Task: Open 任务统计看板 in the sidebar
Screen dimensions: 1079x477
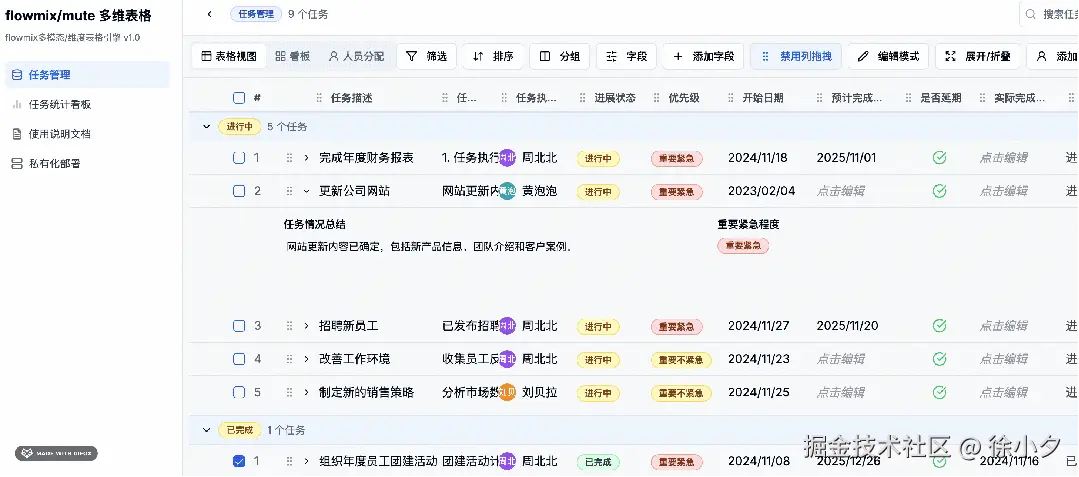Action: 87,104
